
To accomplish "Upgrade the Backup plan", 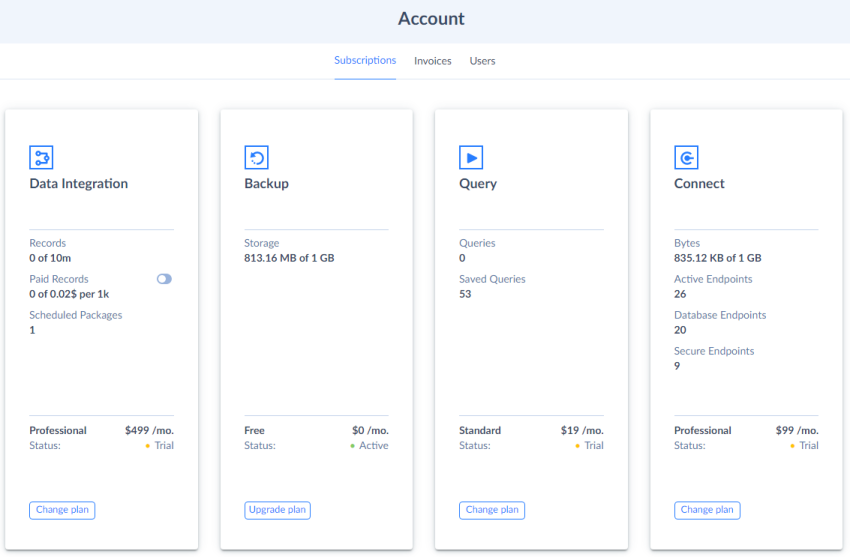I will pos(278,510).
